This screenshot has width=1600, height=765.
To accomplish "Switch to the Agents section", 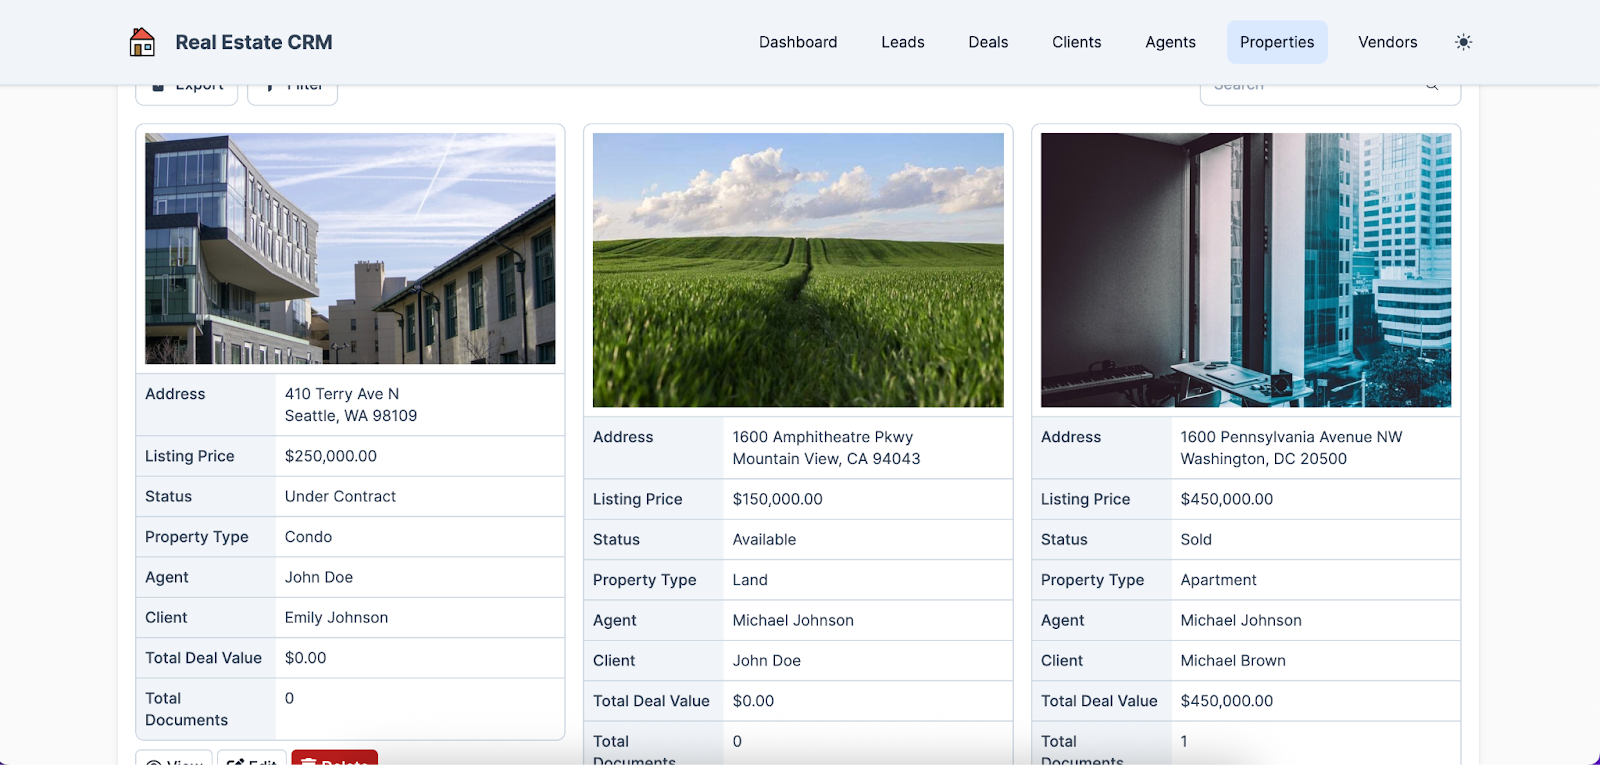I will pyautogui.click(x=1170, y=42).
